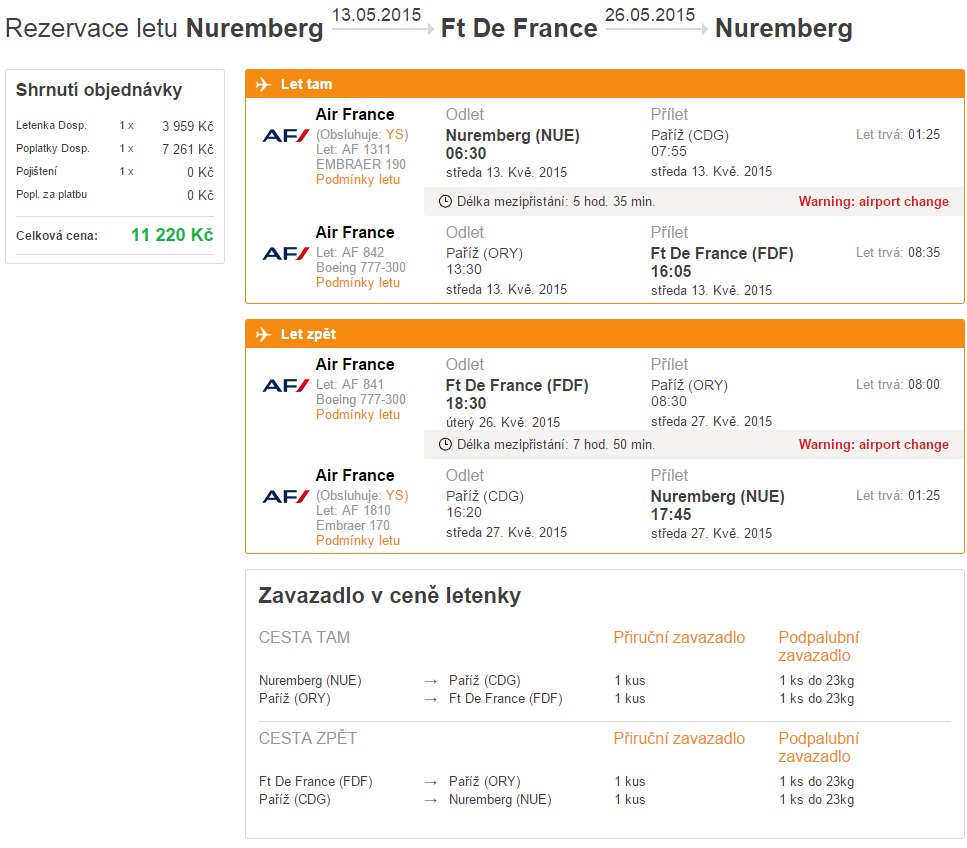Select the Let tam section header
Screen dimensions: 967x848
point(604,84)
